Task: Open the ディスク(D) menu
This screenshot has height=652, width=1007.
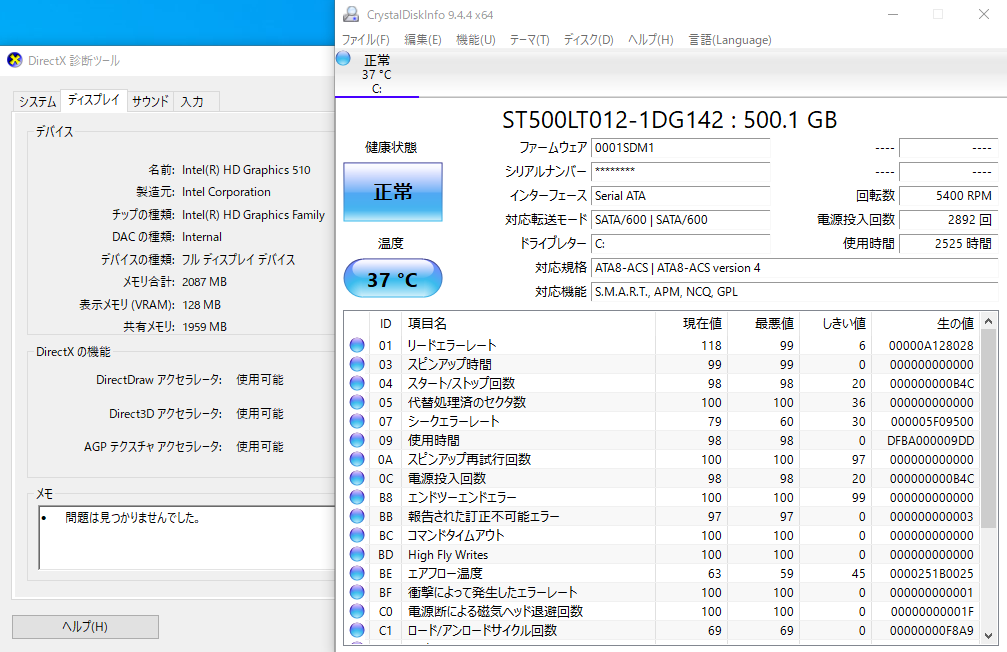Action: point(588,40)
